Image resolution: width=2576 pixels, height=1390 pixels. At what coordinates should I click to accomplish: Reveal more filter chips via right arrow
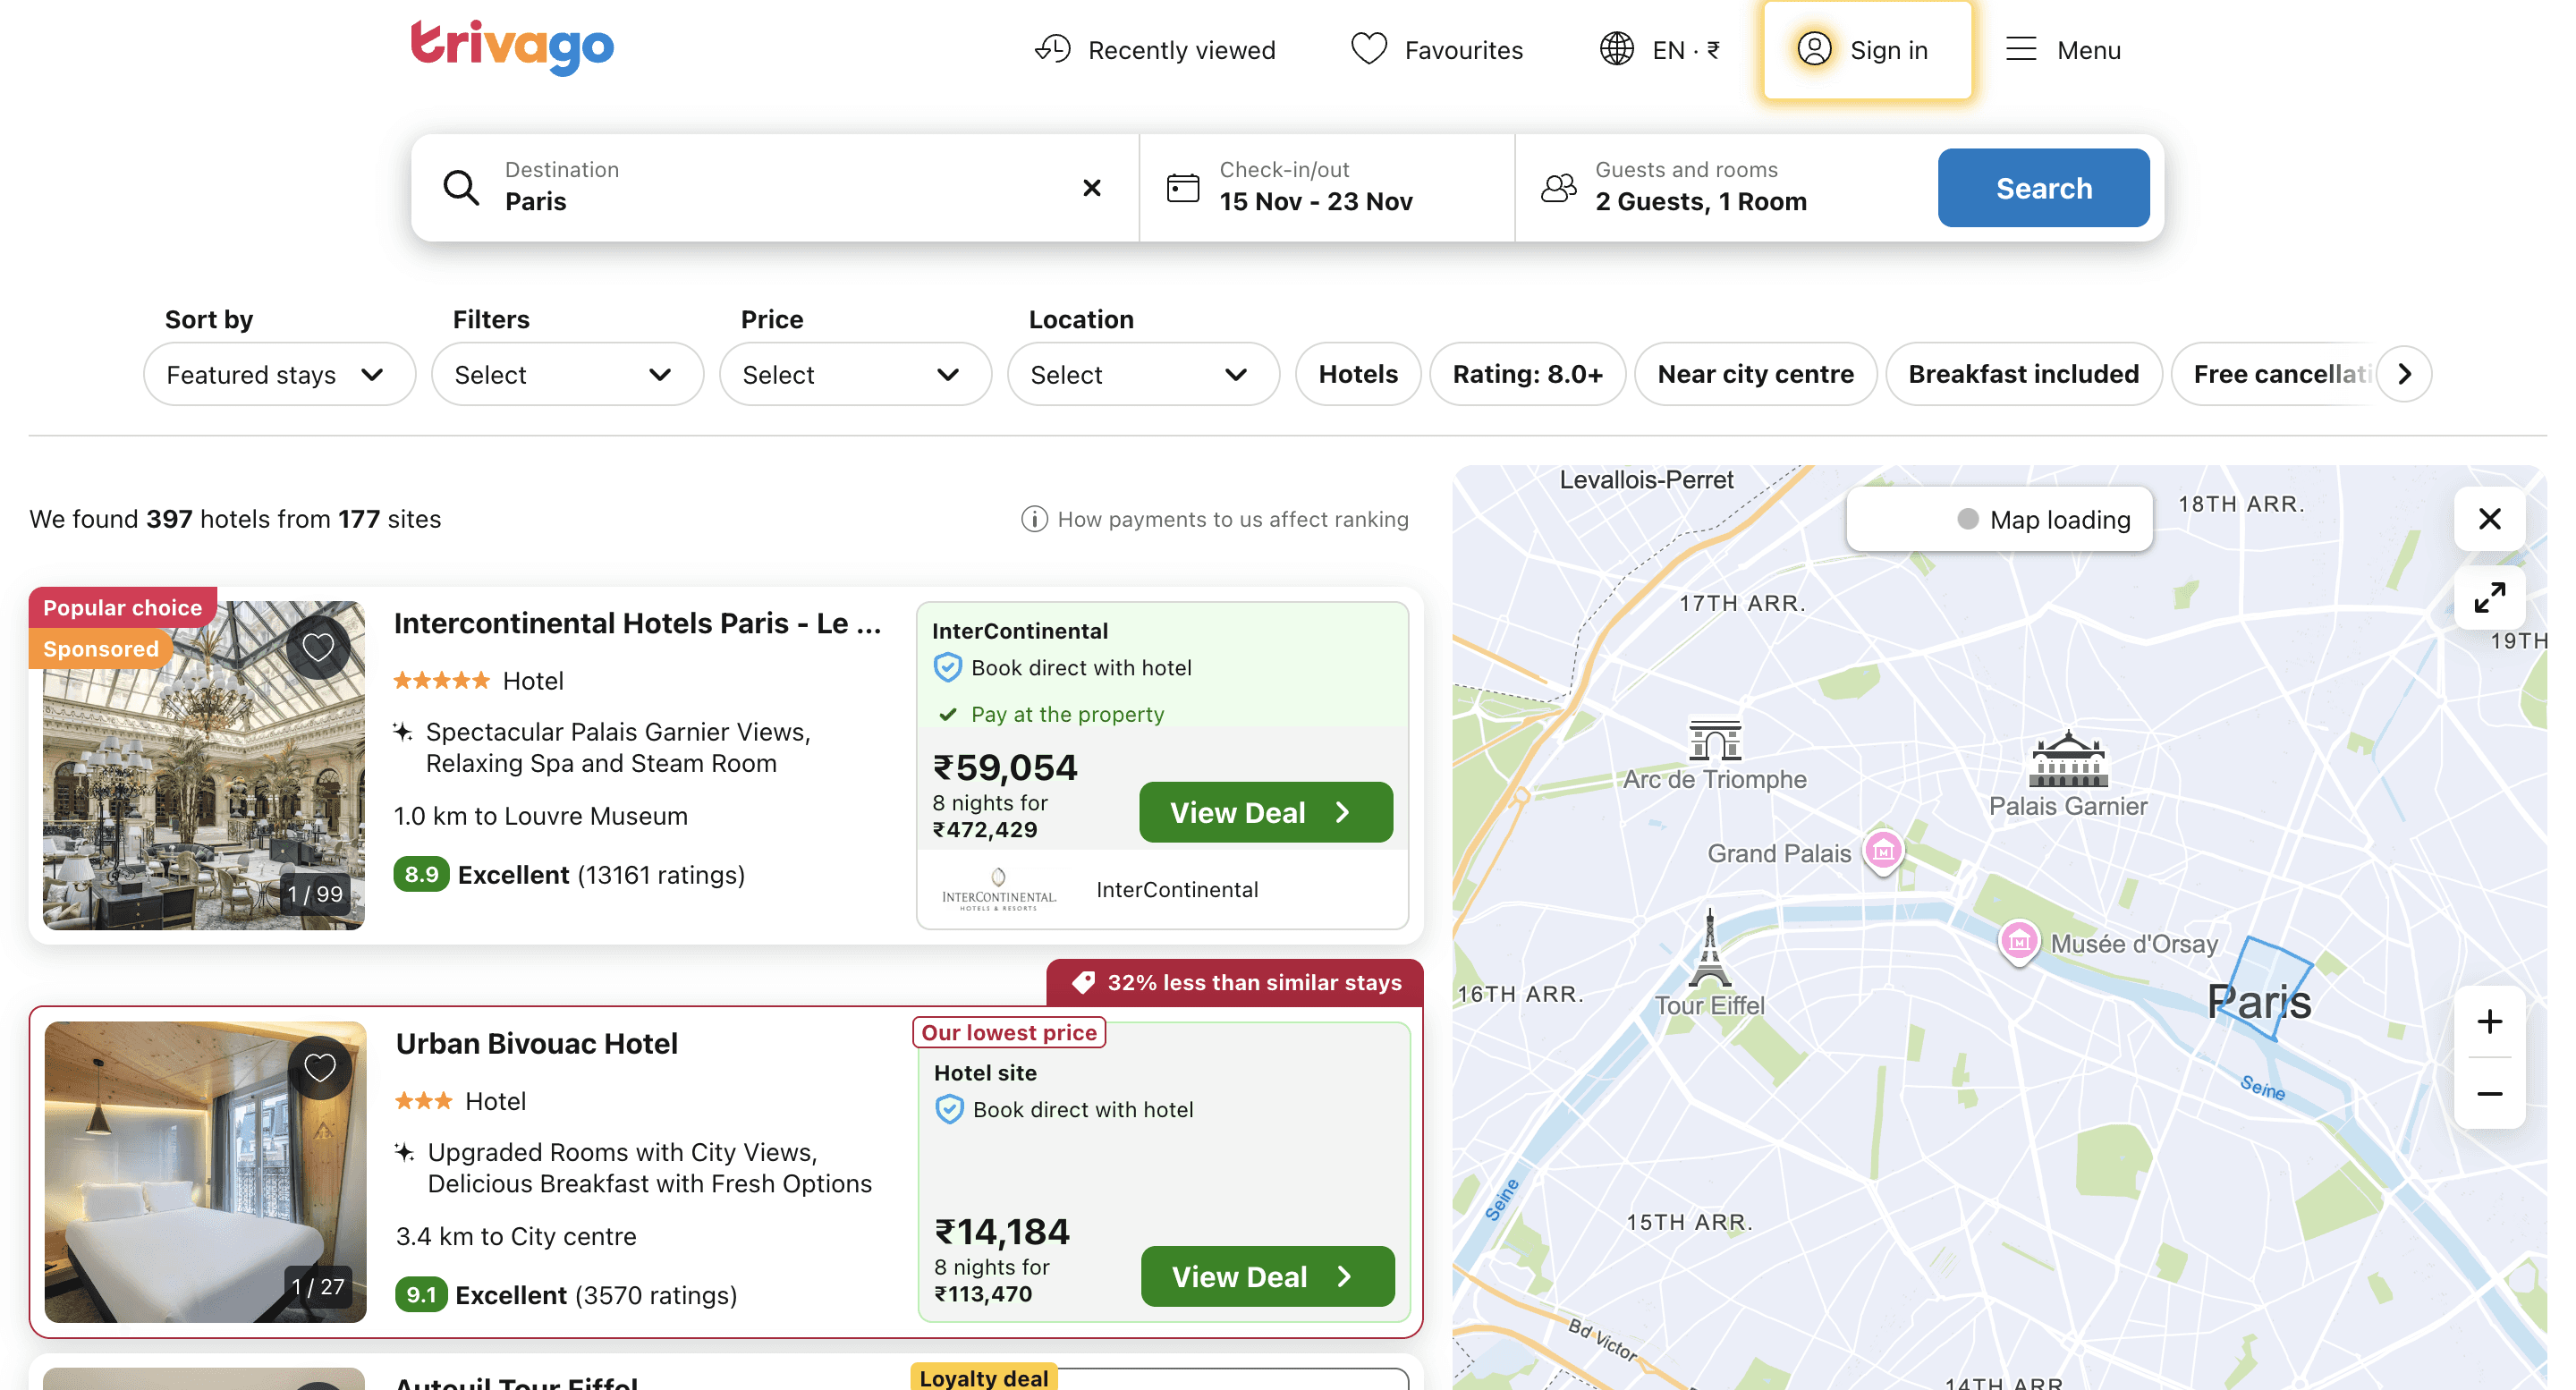tap(2406, 374)
